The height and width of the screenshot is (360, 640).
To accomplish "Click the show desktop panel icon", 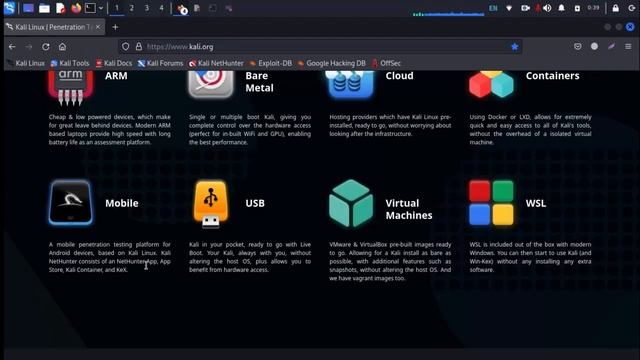I will (x=28, y=8).
